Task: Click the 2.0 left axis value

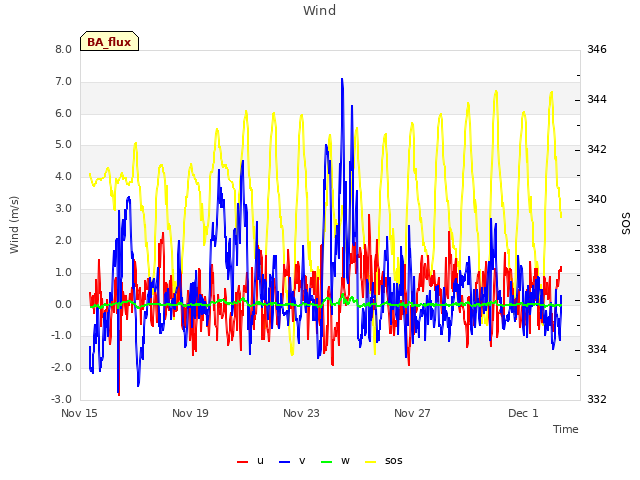Action: pos(64,240)
